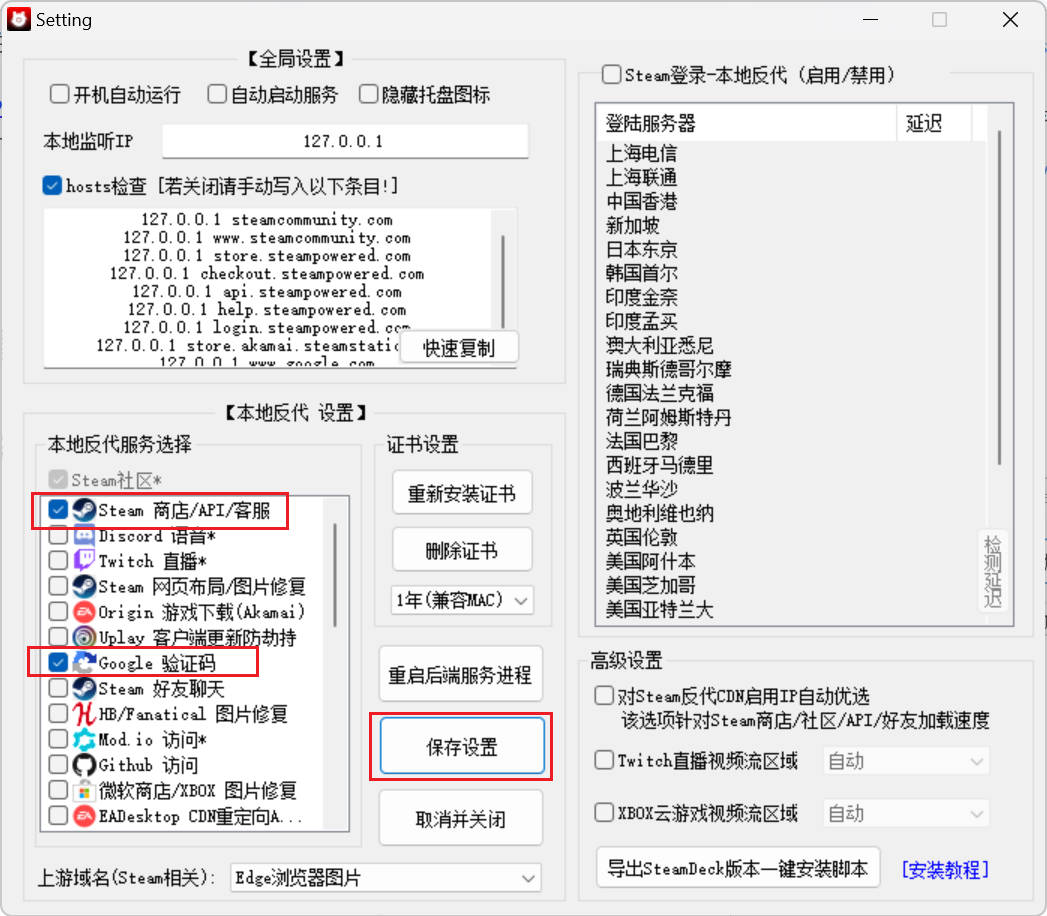The image size is (1047, 916).
Task: Click the 快速复制 button
Action: pos(459,348)
